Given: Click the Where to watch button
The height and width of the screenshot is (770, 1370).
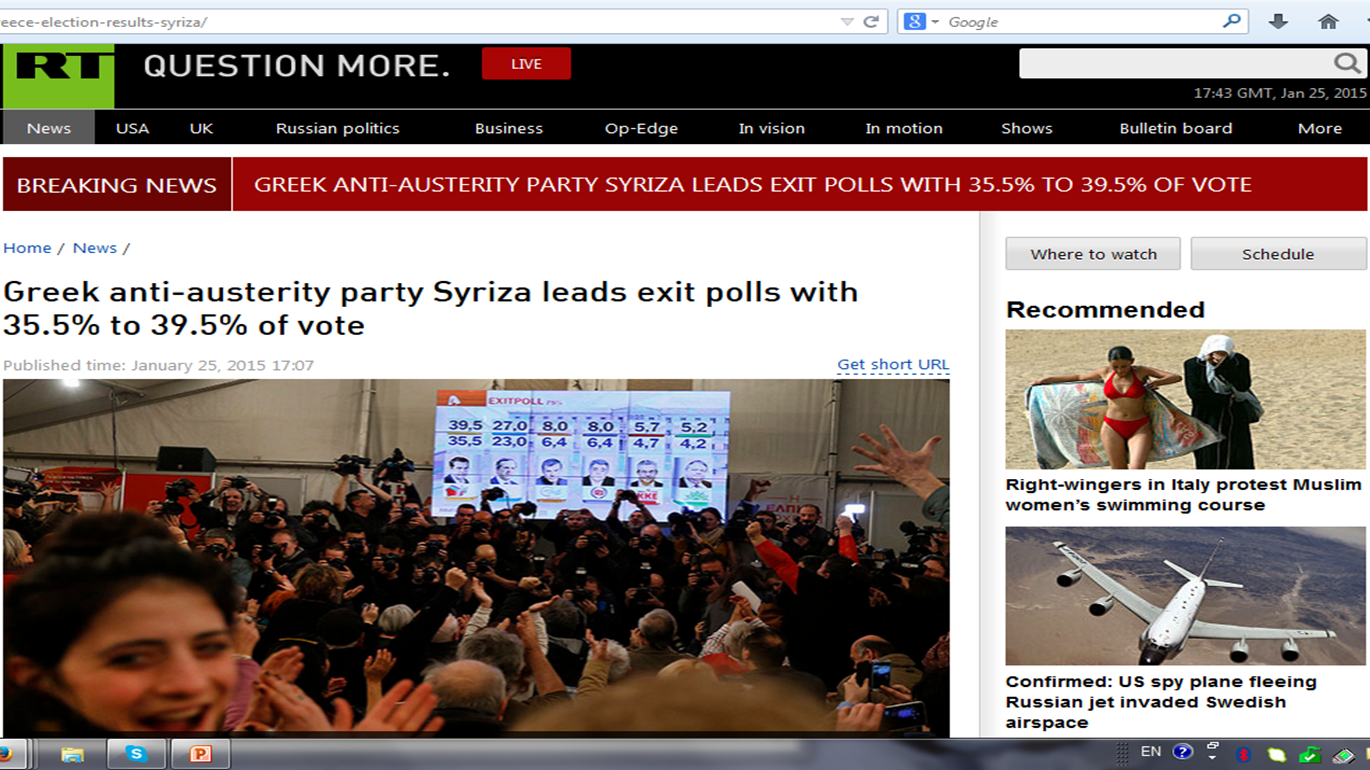Looking at the screenshot, I should click(x=1093, y=254).
